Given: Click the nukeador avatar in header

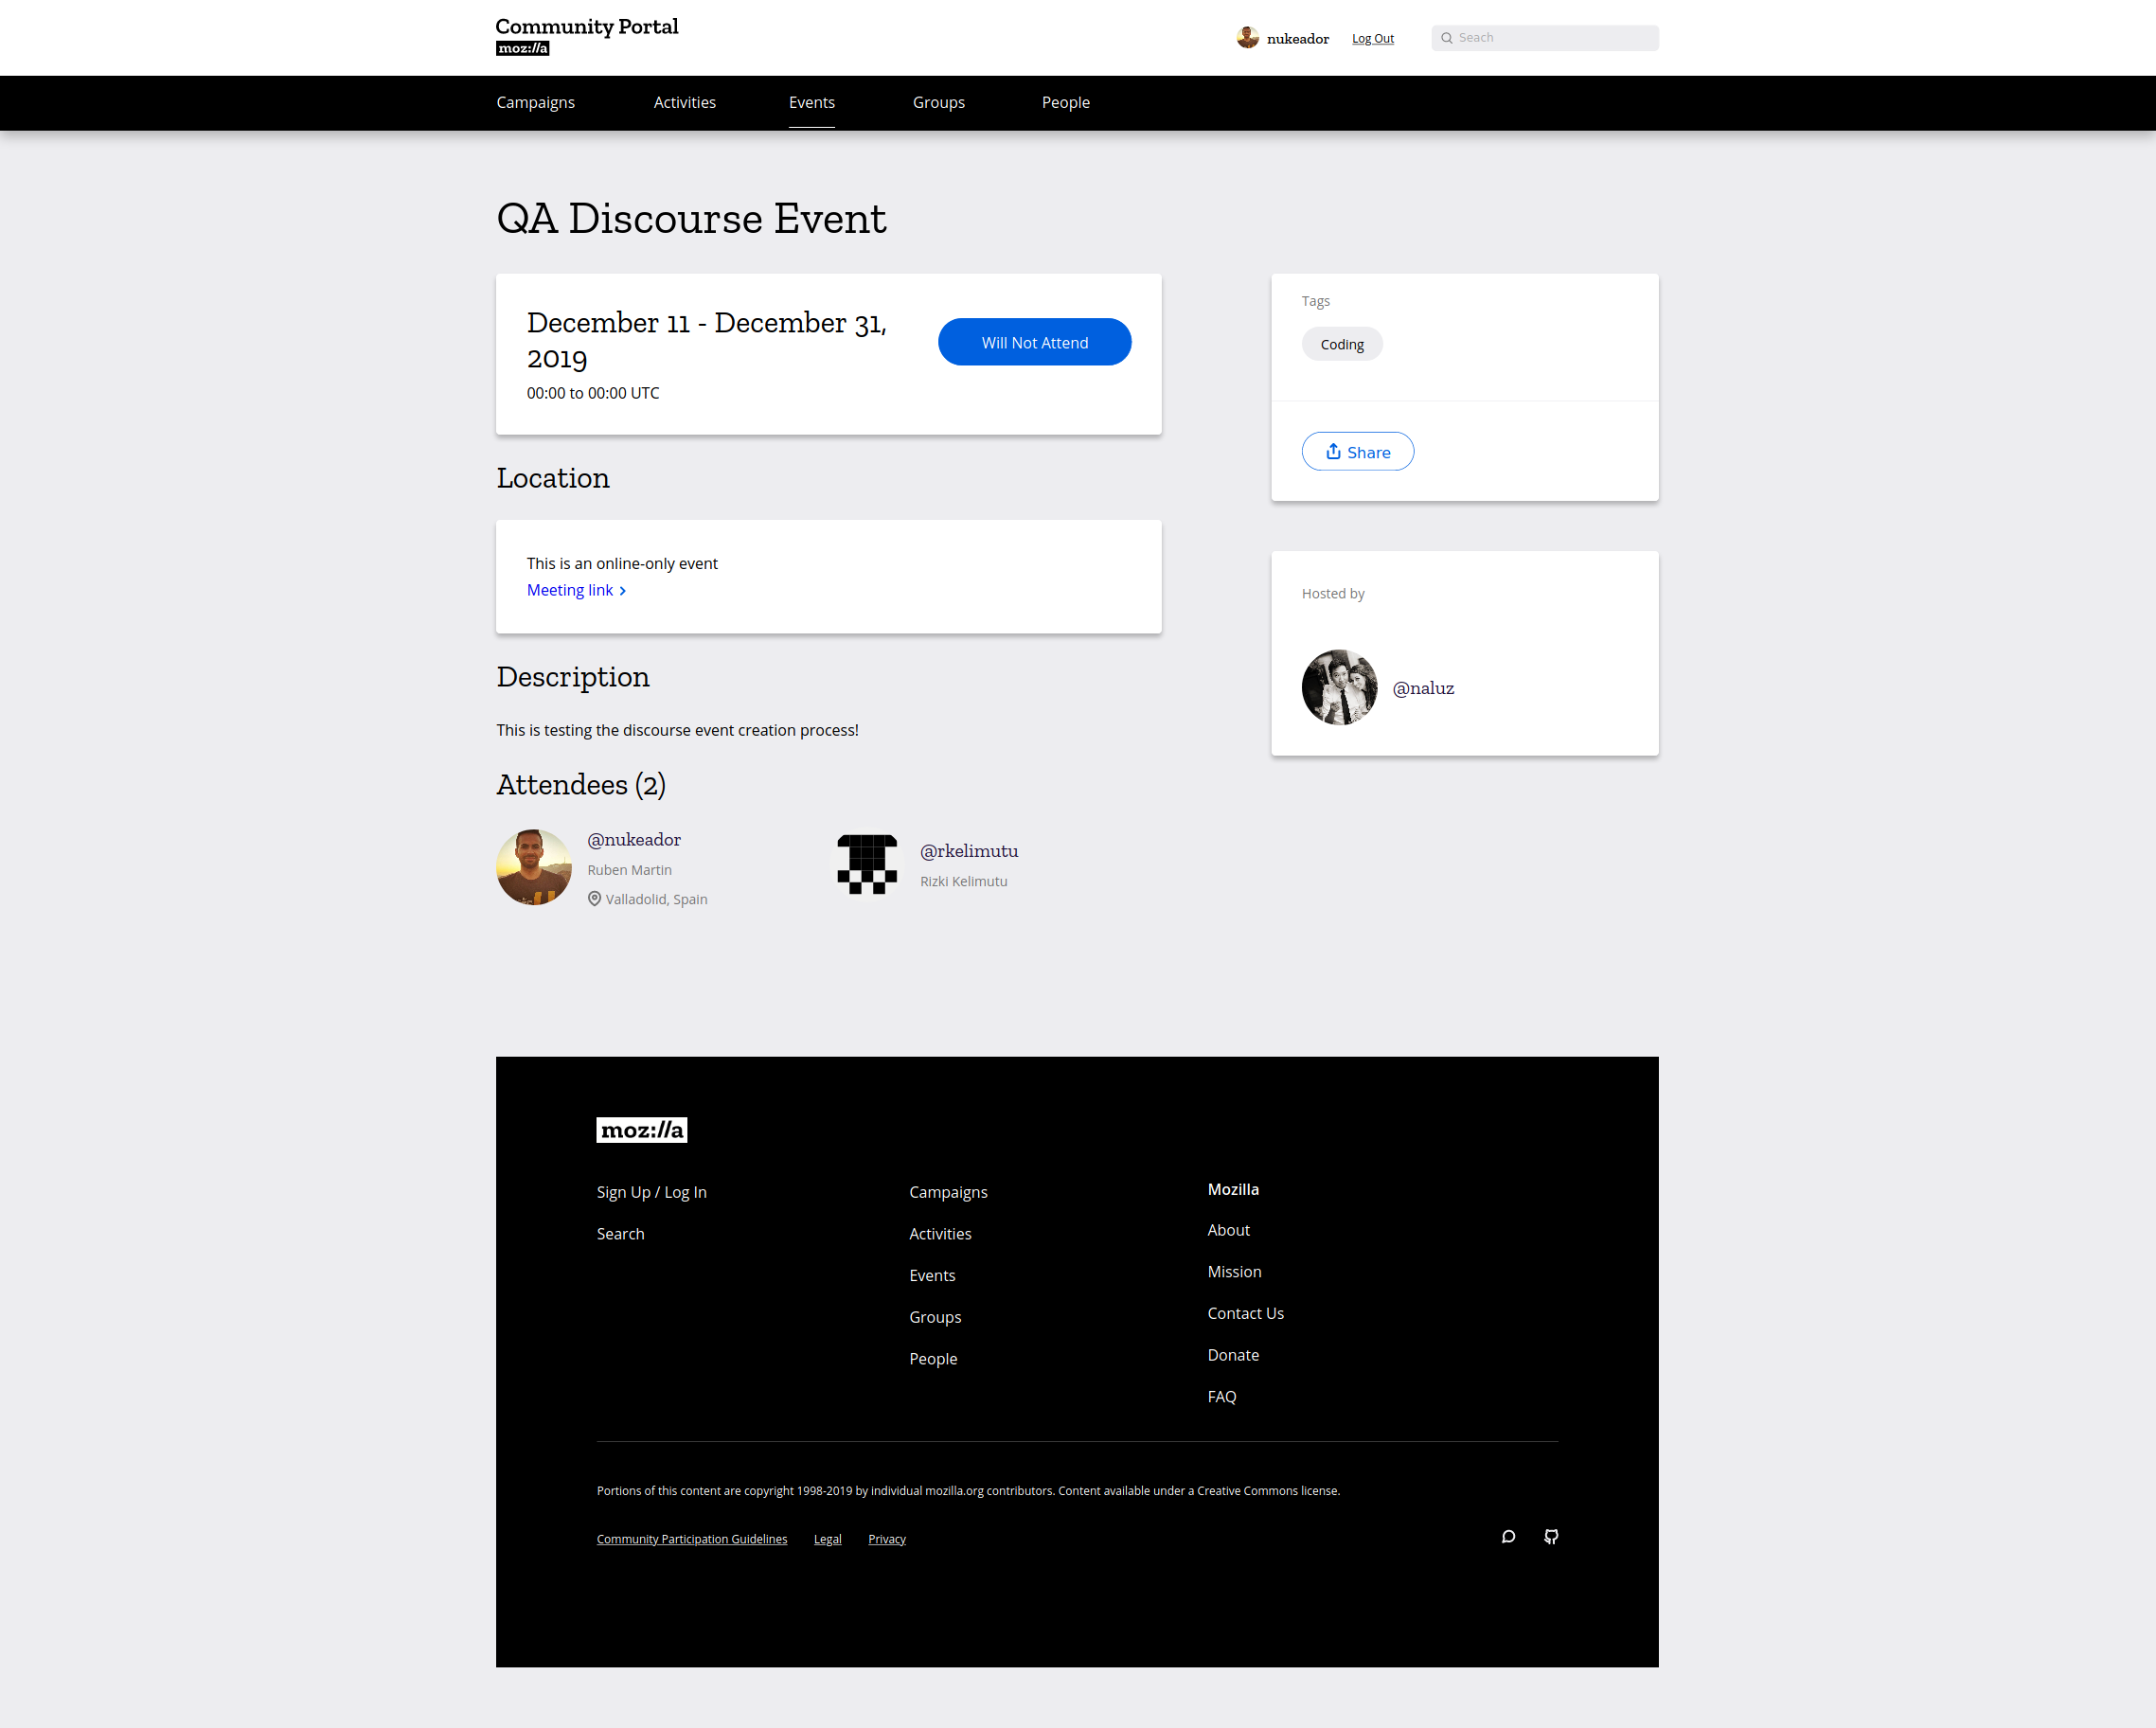Looking at the screenshot, I should [1247, 38].
